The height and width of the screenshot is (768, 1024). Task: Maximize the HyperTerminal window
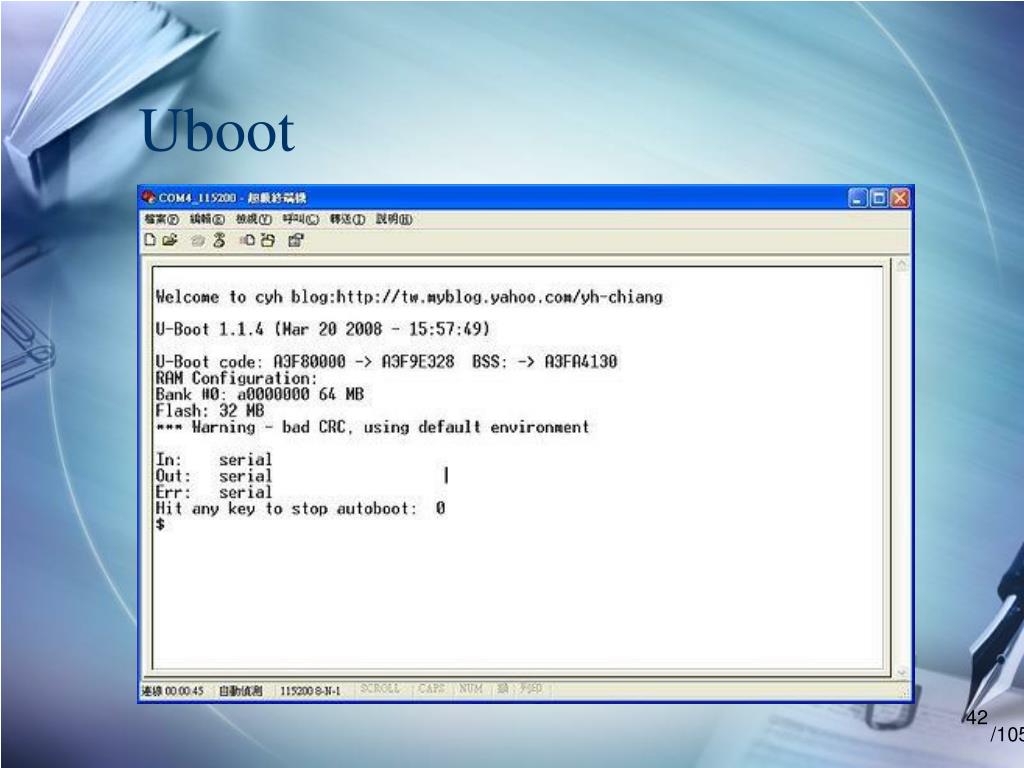tap(879, 198)
